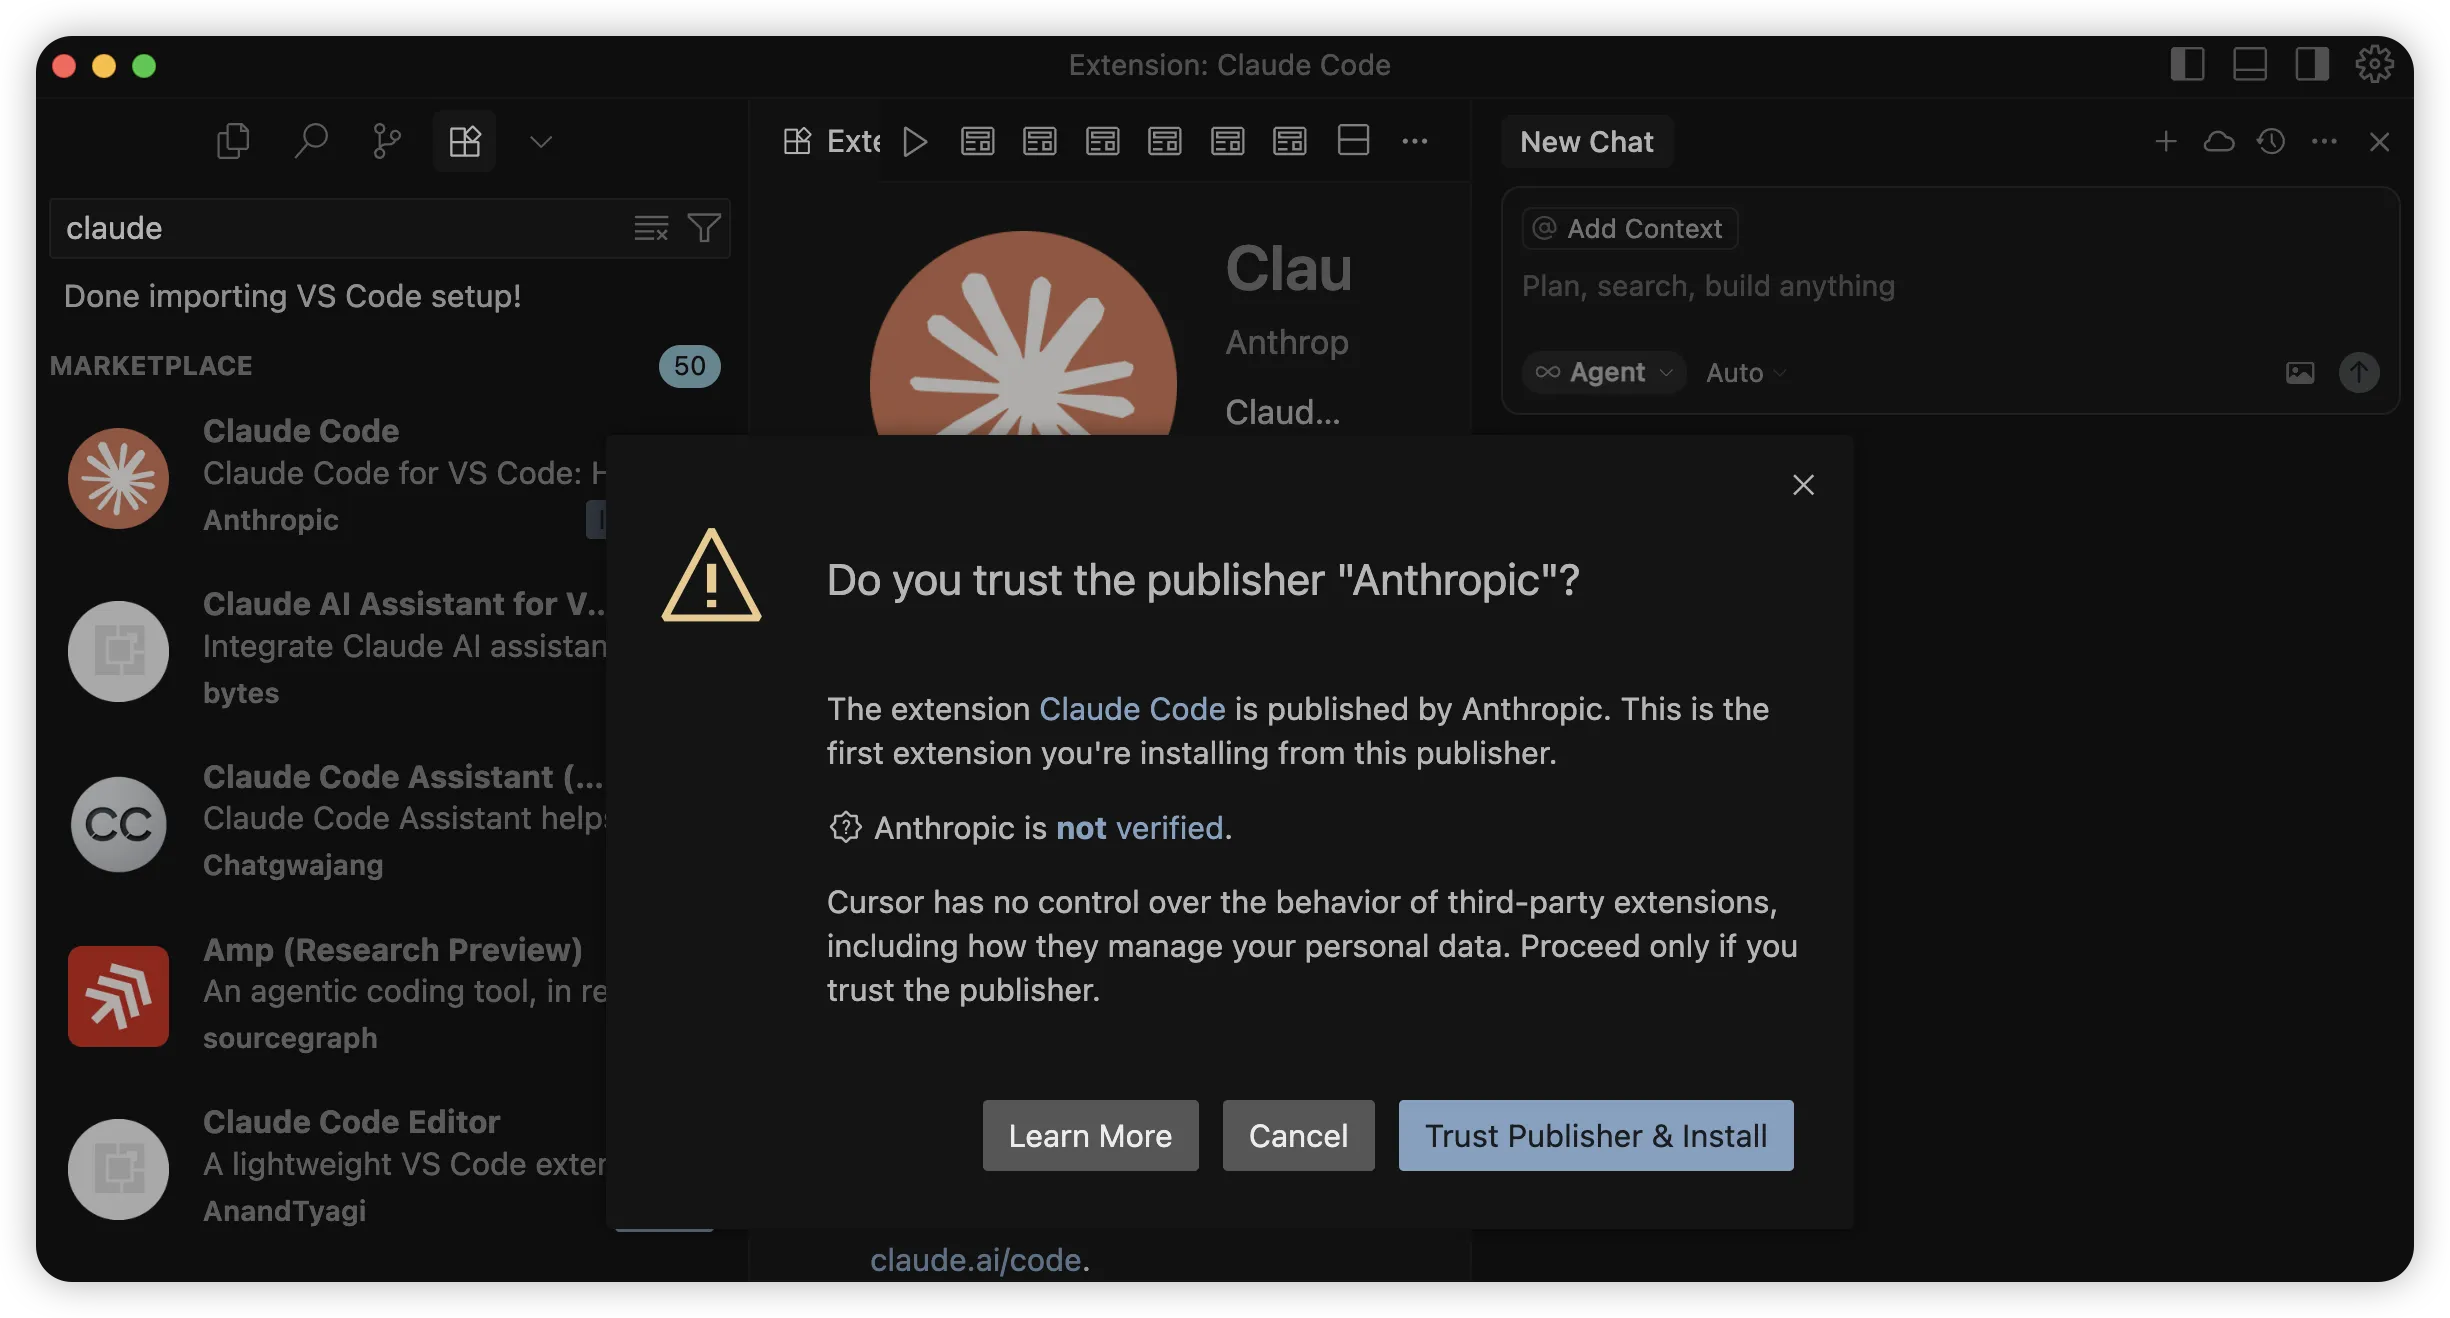
Task: Toggle the primary sidebar layout
Action: point(2187,65)
